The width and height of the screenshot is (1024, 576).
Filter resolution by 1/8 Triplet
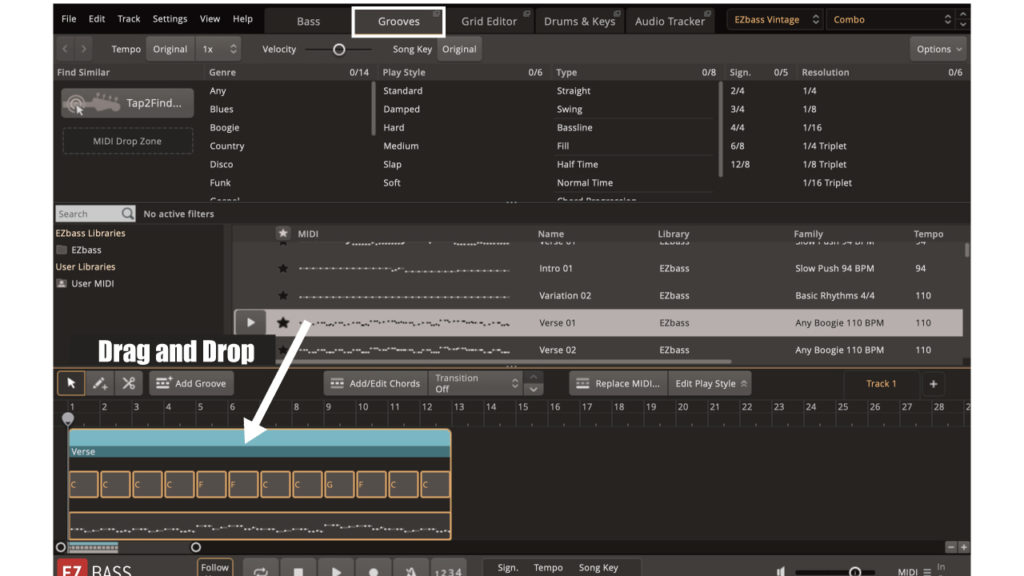(824, 165)
